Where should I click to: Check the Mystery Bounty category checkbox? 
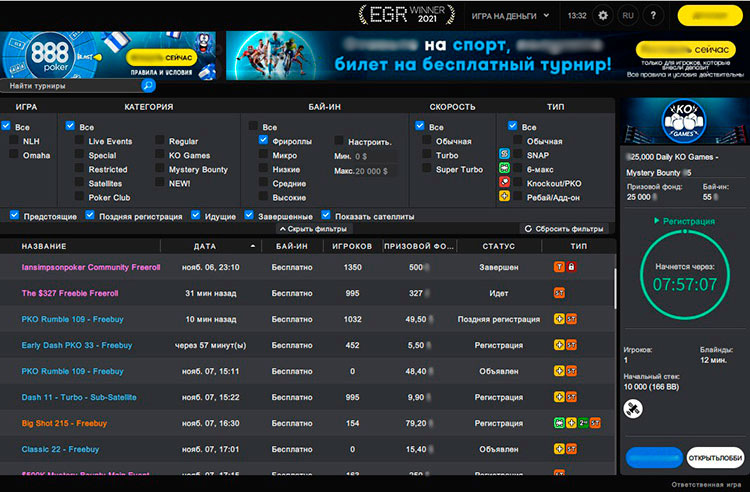(160, 168)
